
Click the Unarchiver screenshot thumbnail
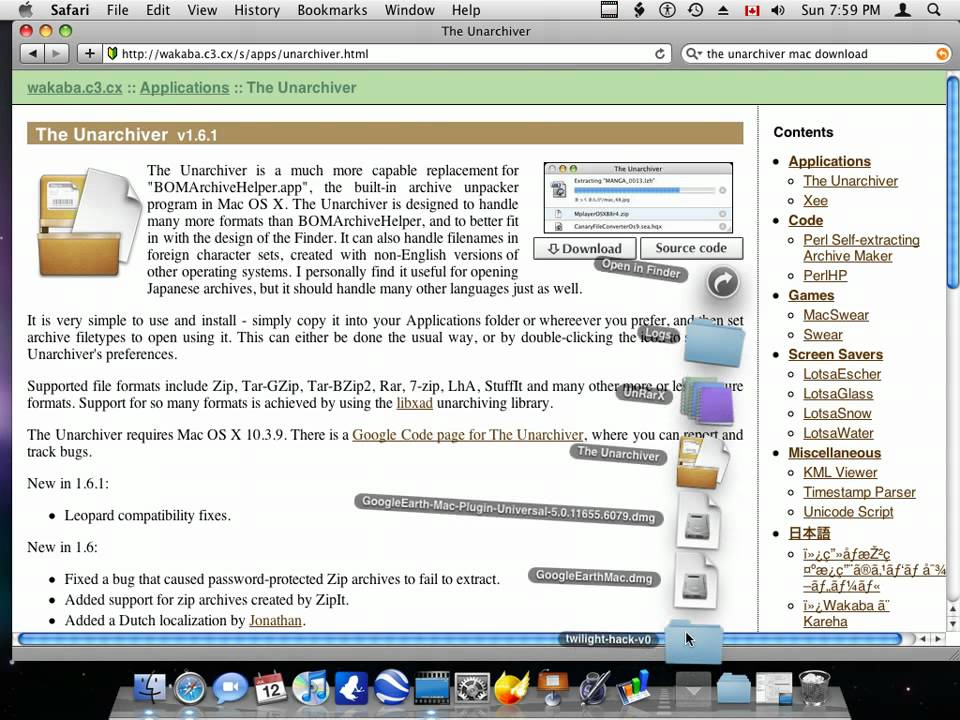638,197
